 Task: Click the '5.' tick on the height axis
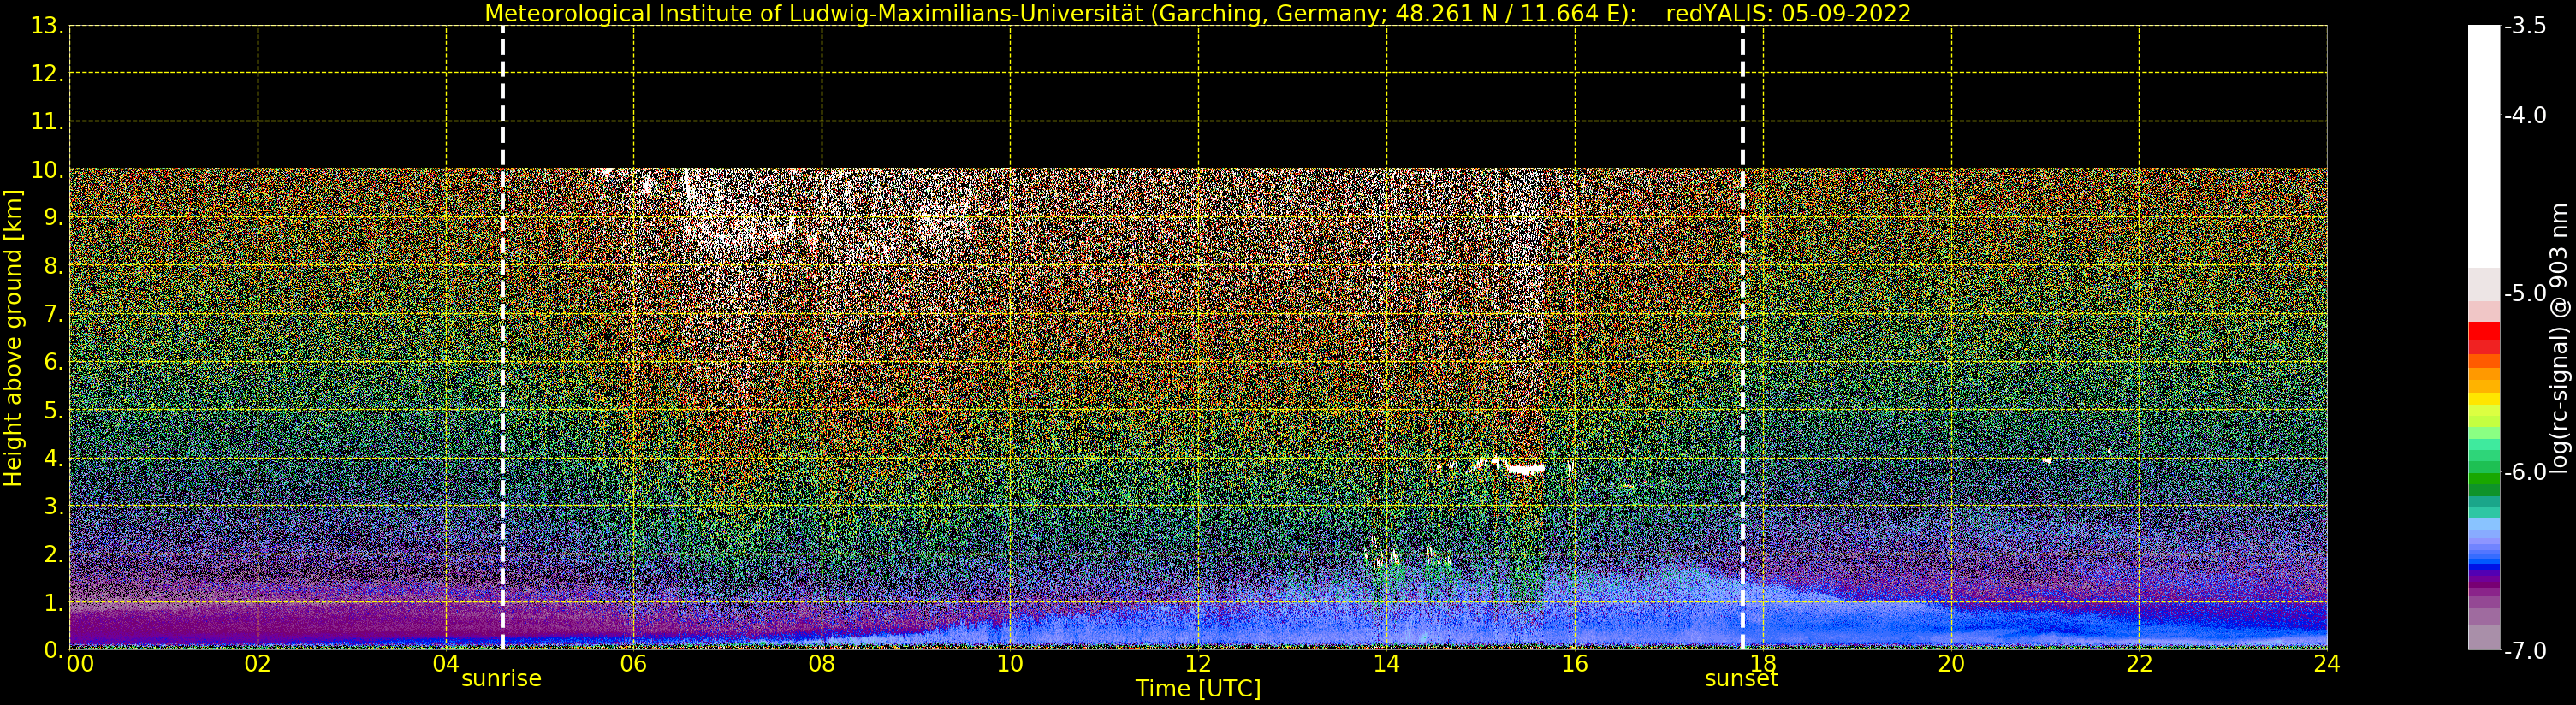(x=54, y=410)
